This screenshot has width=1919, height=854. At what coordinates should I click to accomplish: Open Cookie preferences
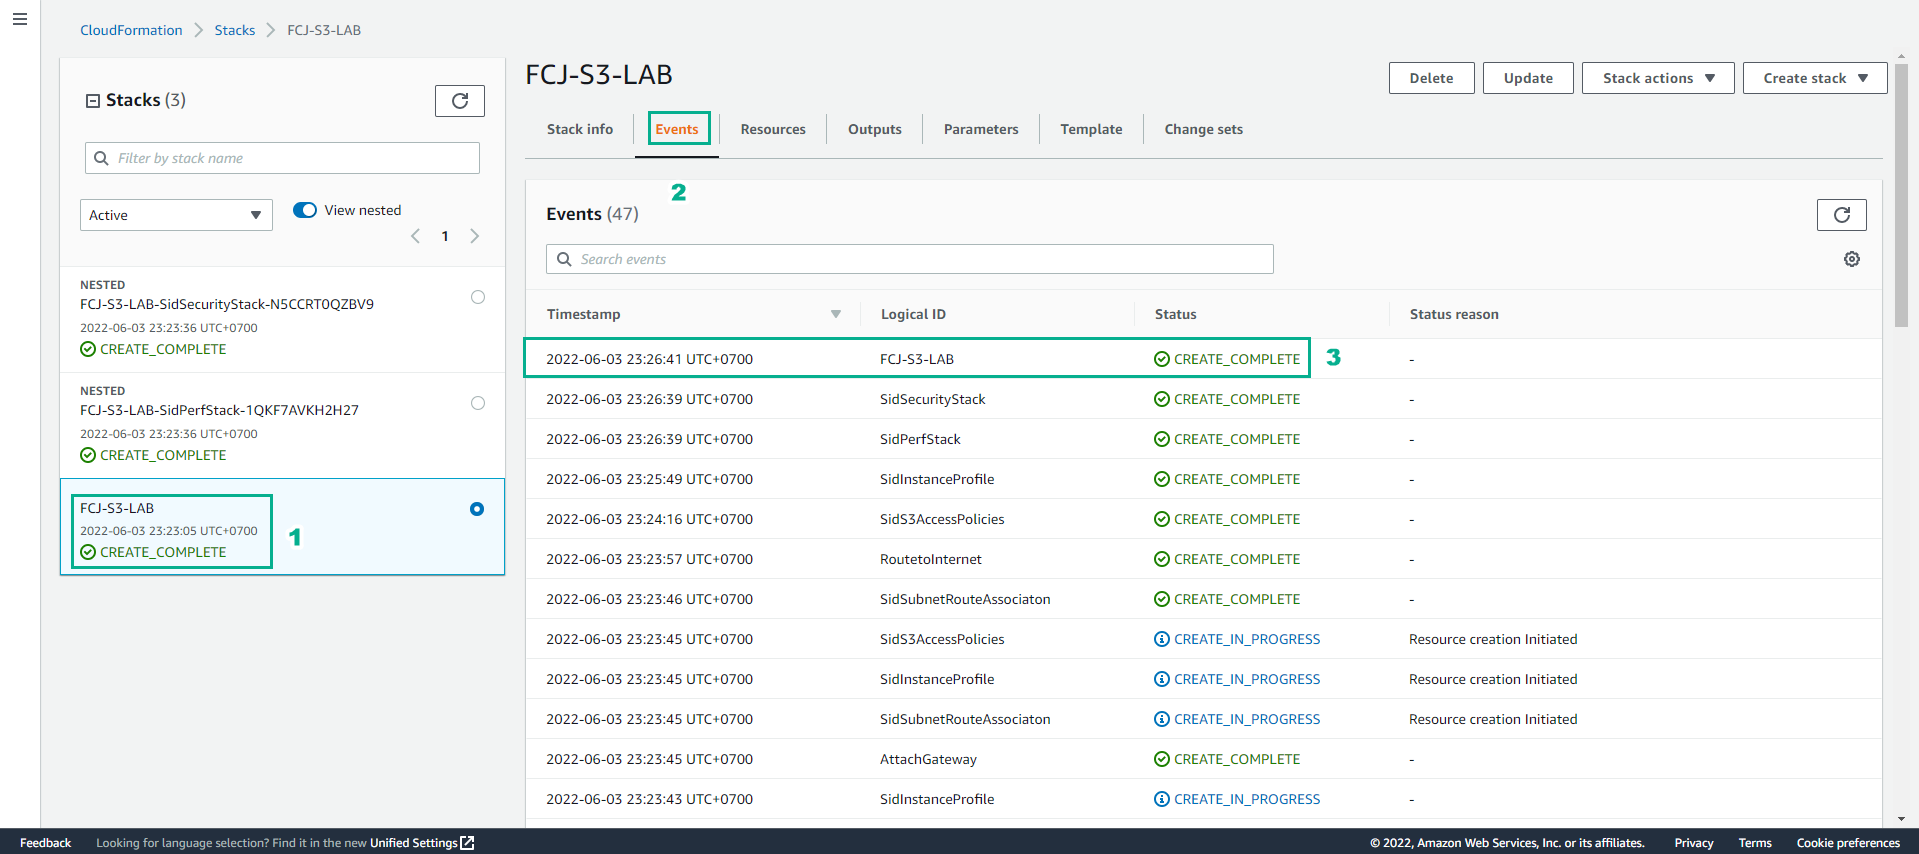click(1848, 843)
